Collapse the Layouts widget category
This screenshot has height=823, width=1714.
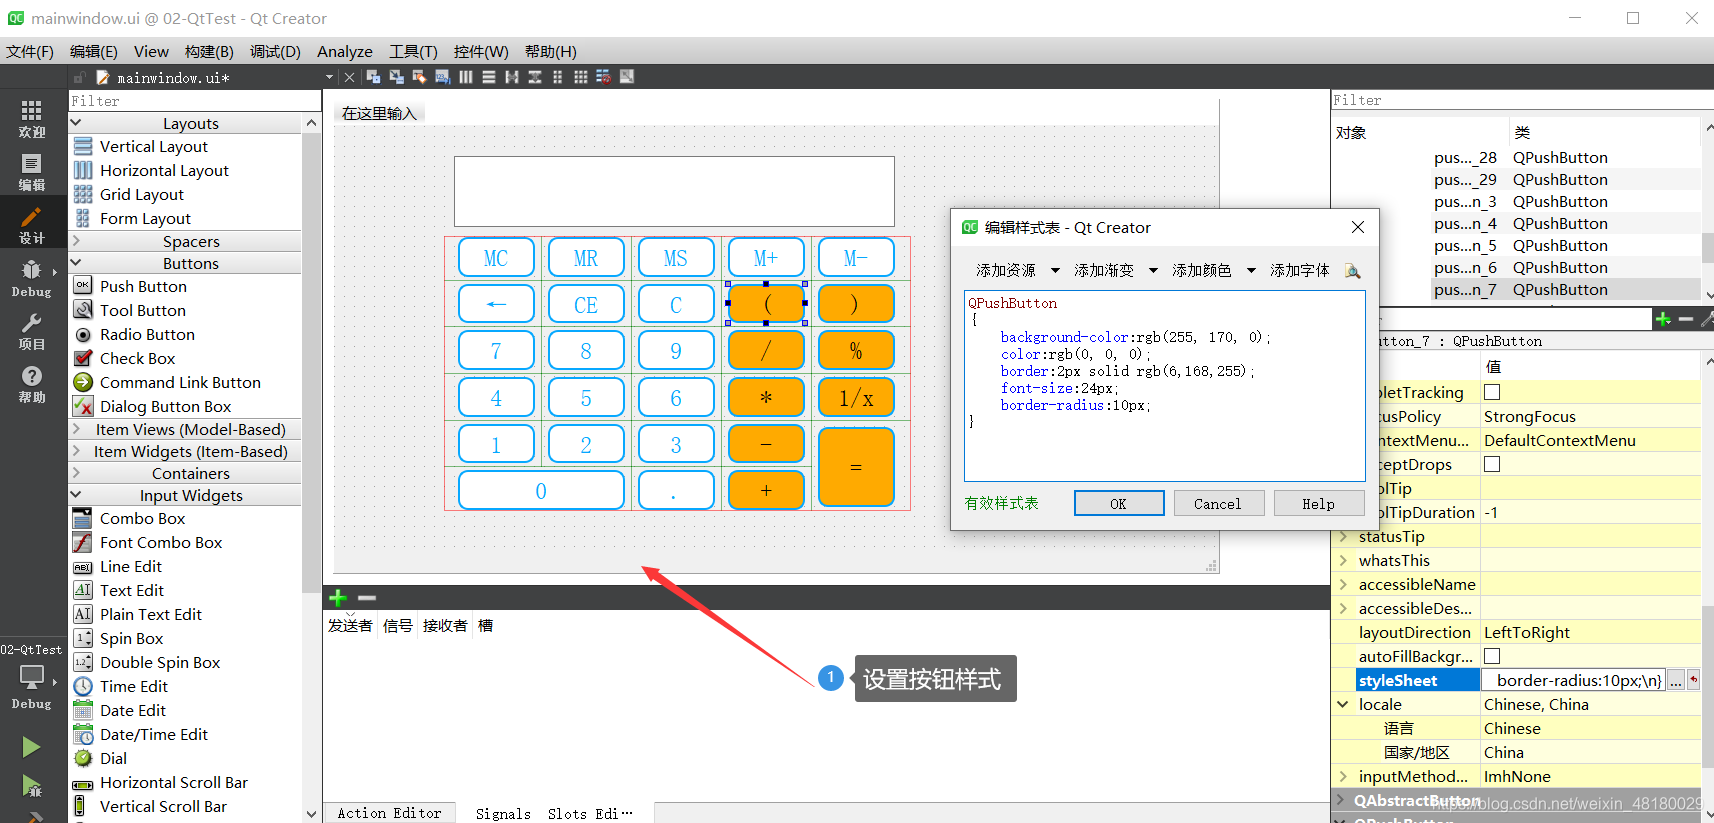tap(76, 123)
